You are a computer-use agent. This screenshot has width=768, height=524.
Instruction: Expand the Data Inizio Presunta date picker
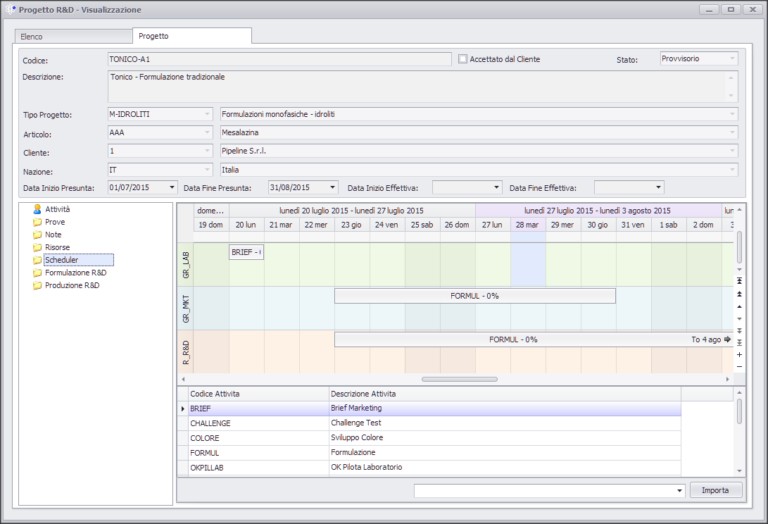pyautogui.click(x=173, y=187)
